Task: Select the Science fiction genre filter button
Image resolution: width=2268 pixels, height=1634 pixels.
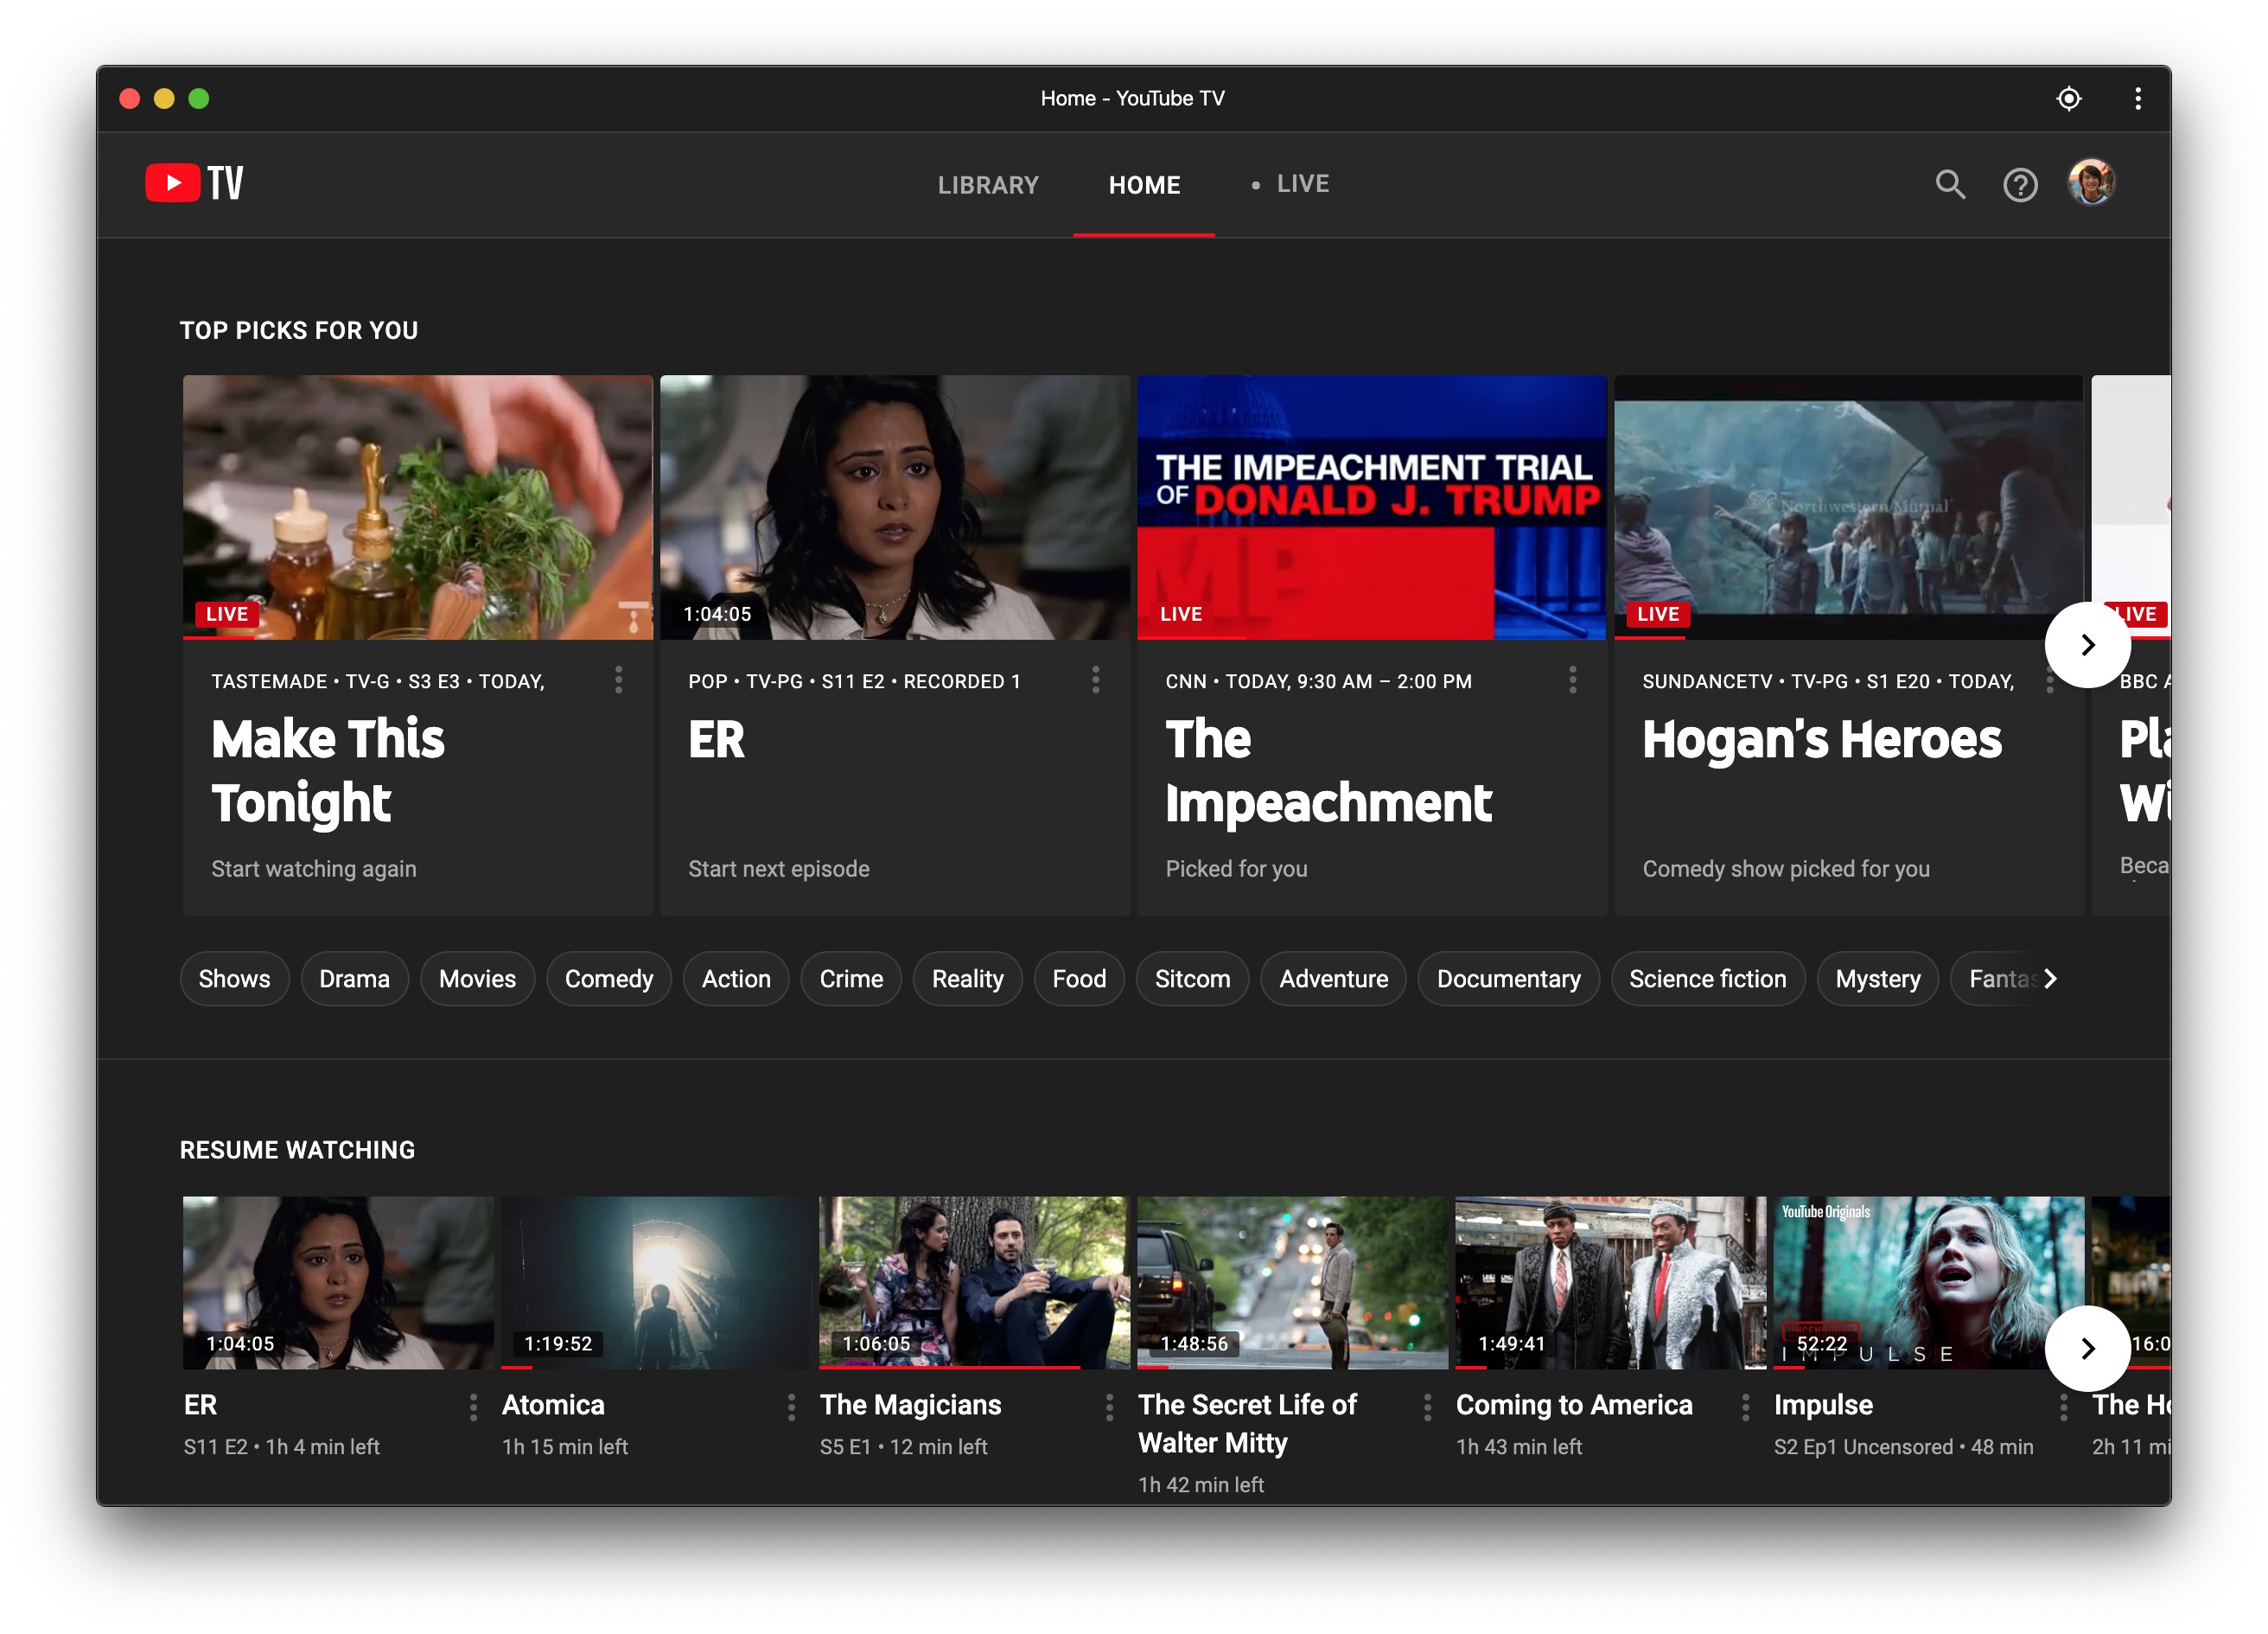Action: click(1704, 979)
